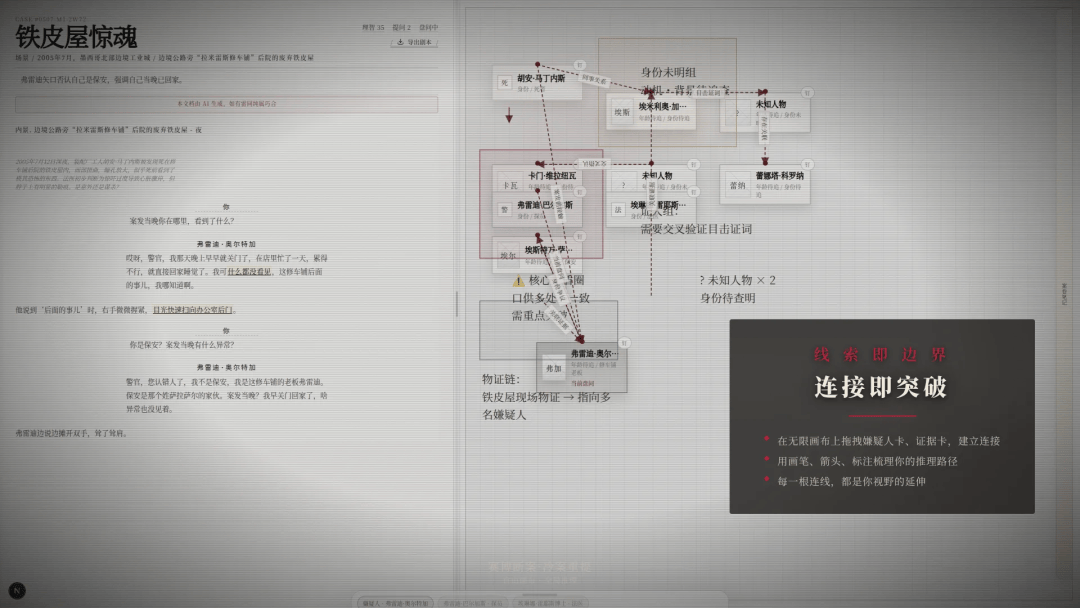The width and height of the screenshot is (1080, 608).
Task: Click the yellow warning icon beside 核心
Action: (x=518, y=280)
